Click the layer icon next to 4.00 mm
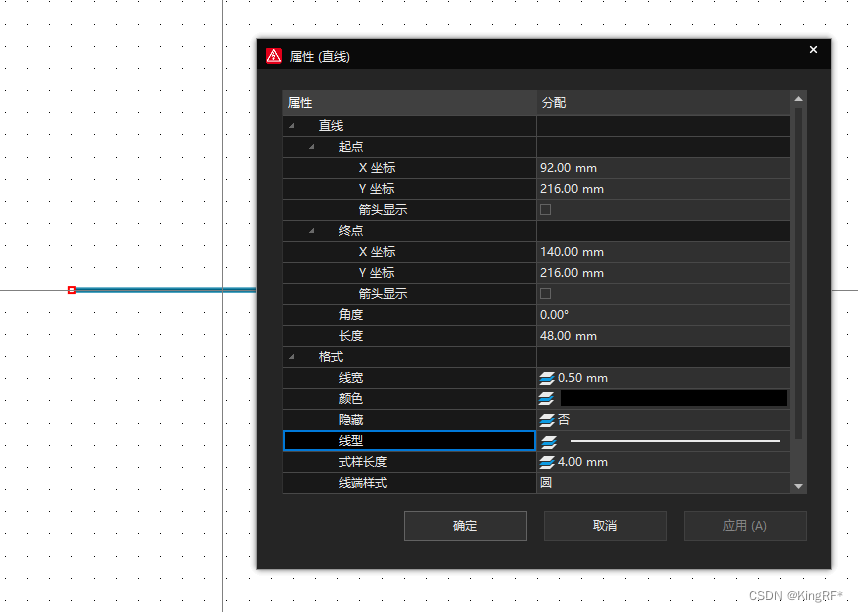 (547, 462)
